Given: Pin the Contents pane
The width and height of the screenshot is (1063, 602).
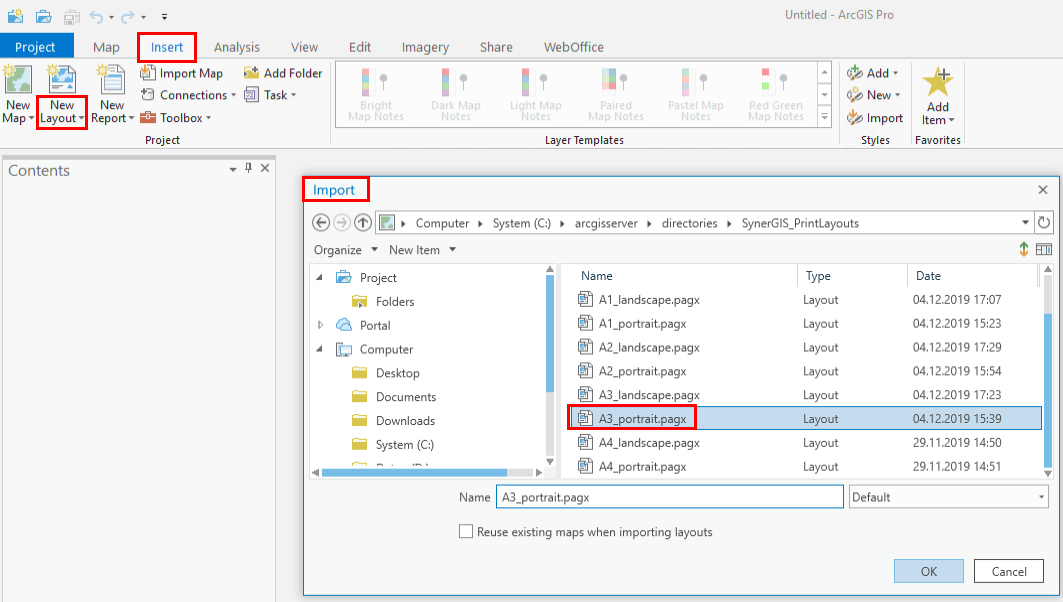Looking at the screenshot, I should pos(248,170).
